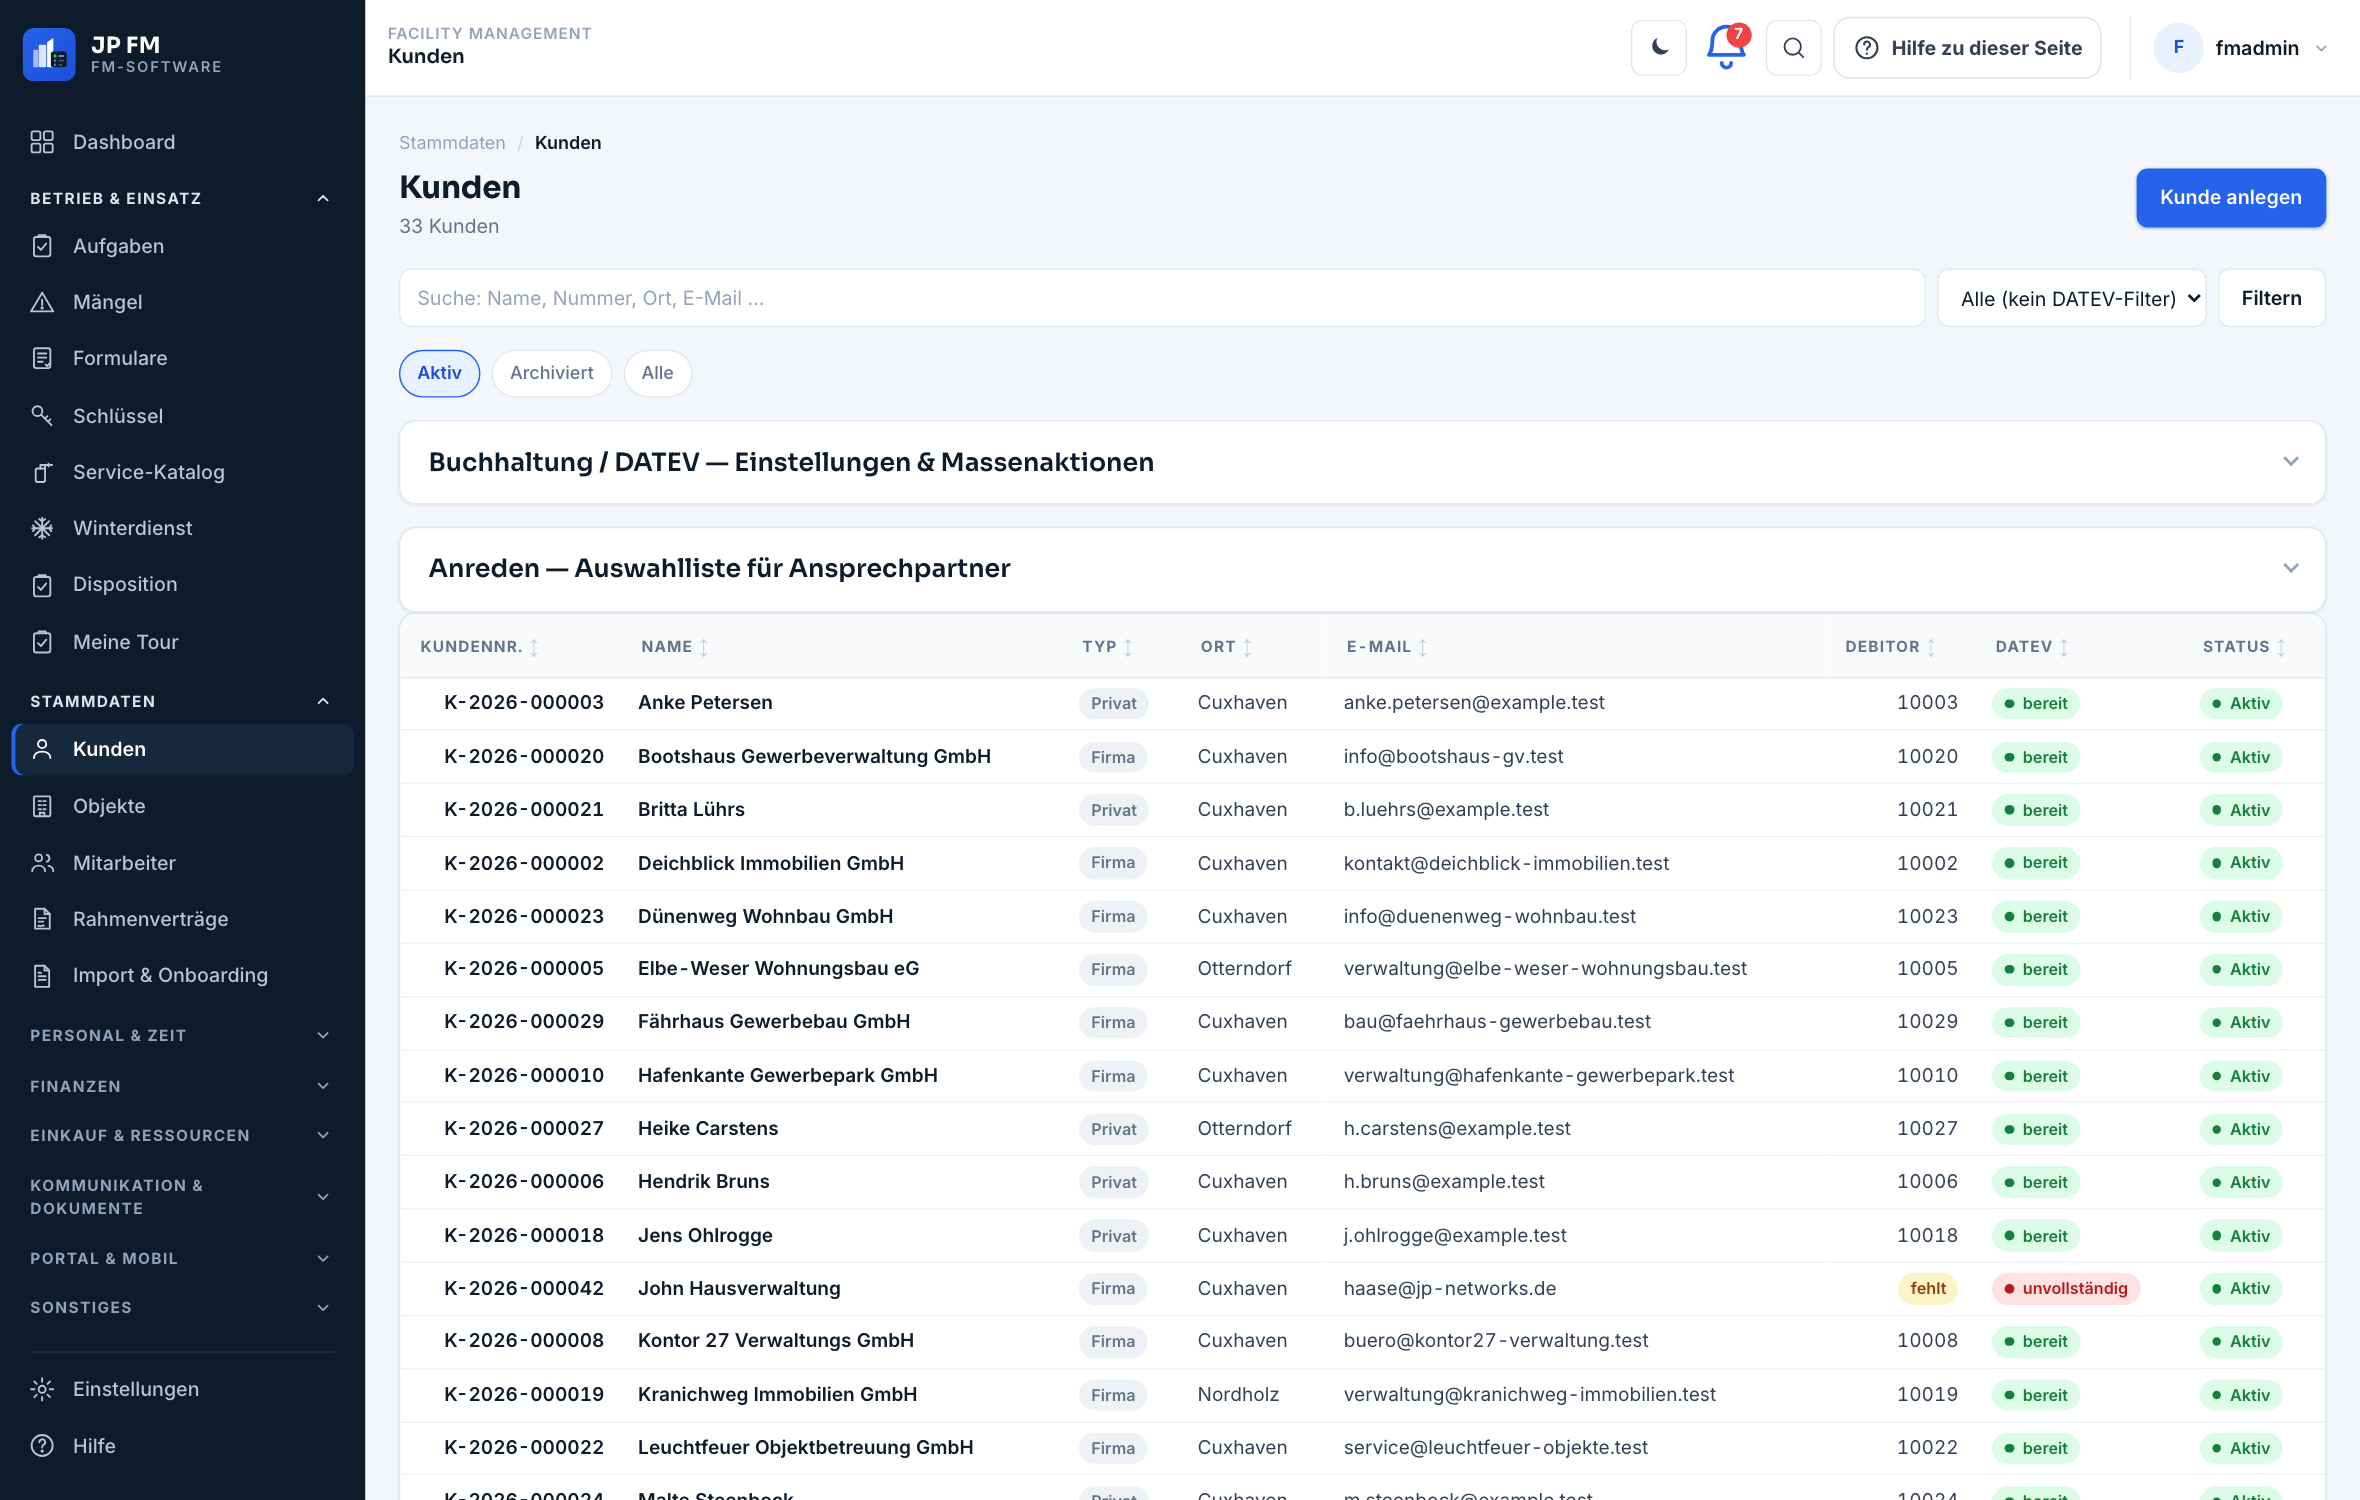Viewport: 2360px width, 1500px height.
Task: Open the Dashboard icon in sidebar
Action: tap(42, 142)
